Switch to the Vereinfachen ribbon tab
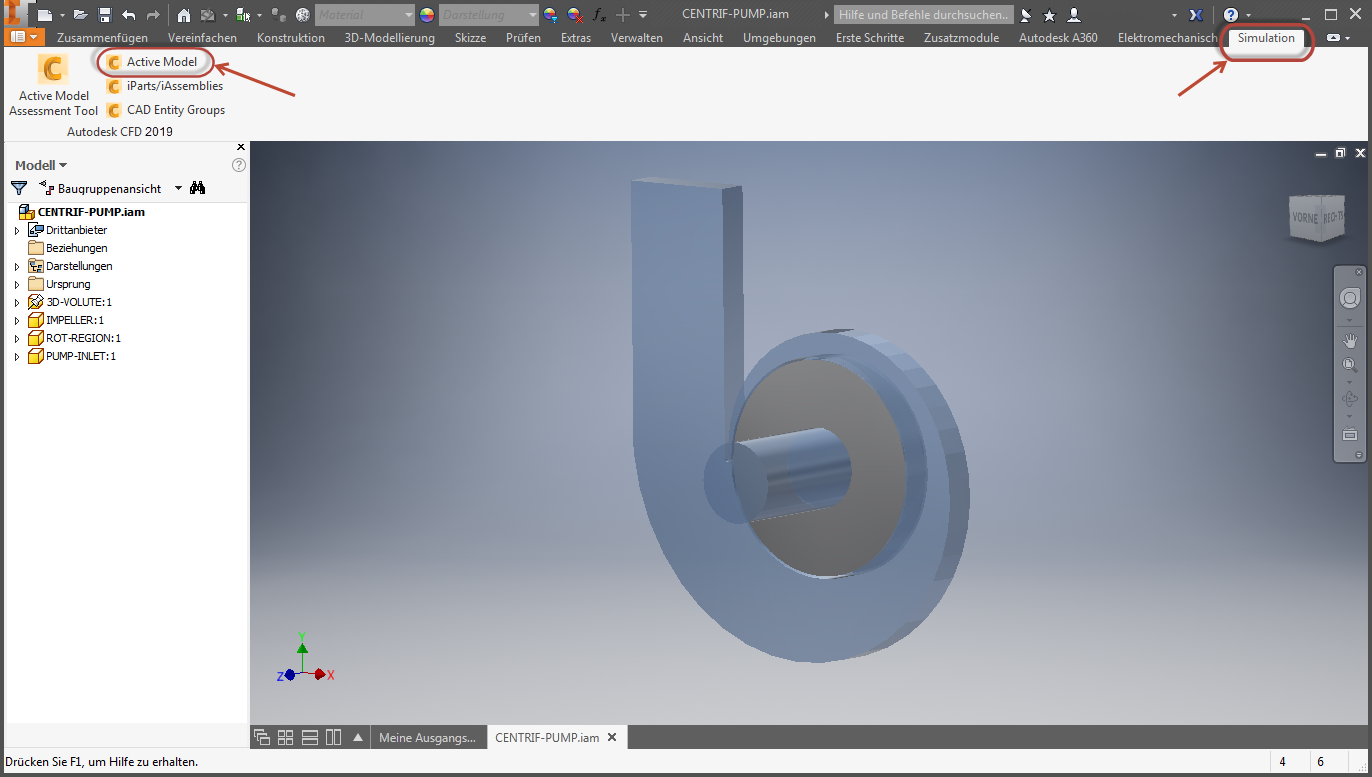The width and height of the screenshot is (1372, 777). [x=202, y=38]
